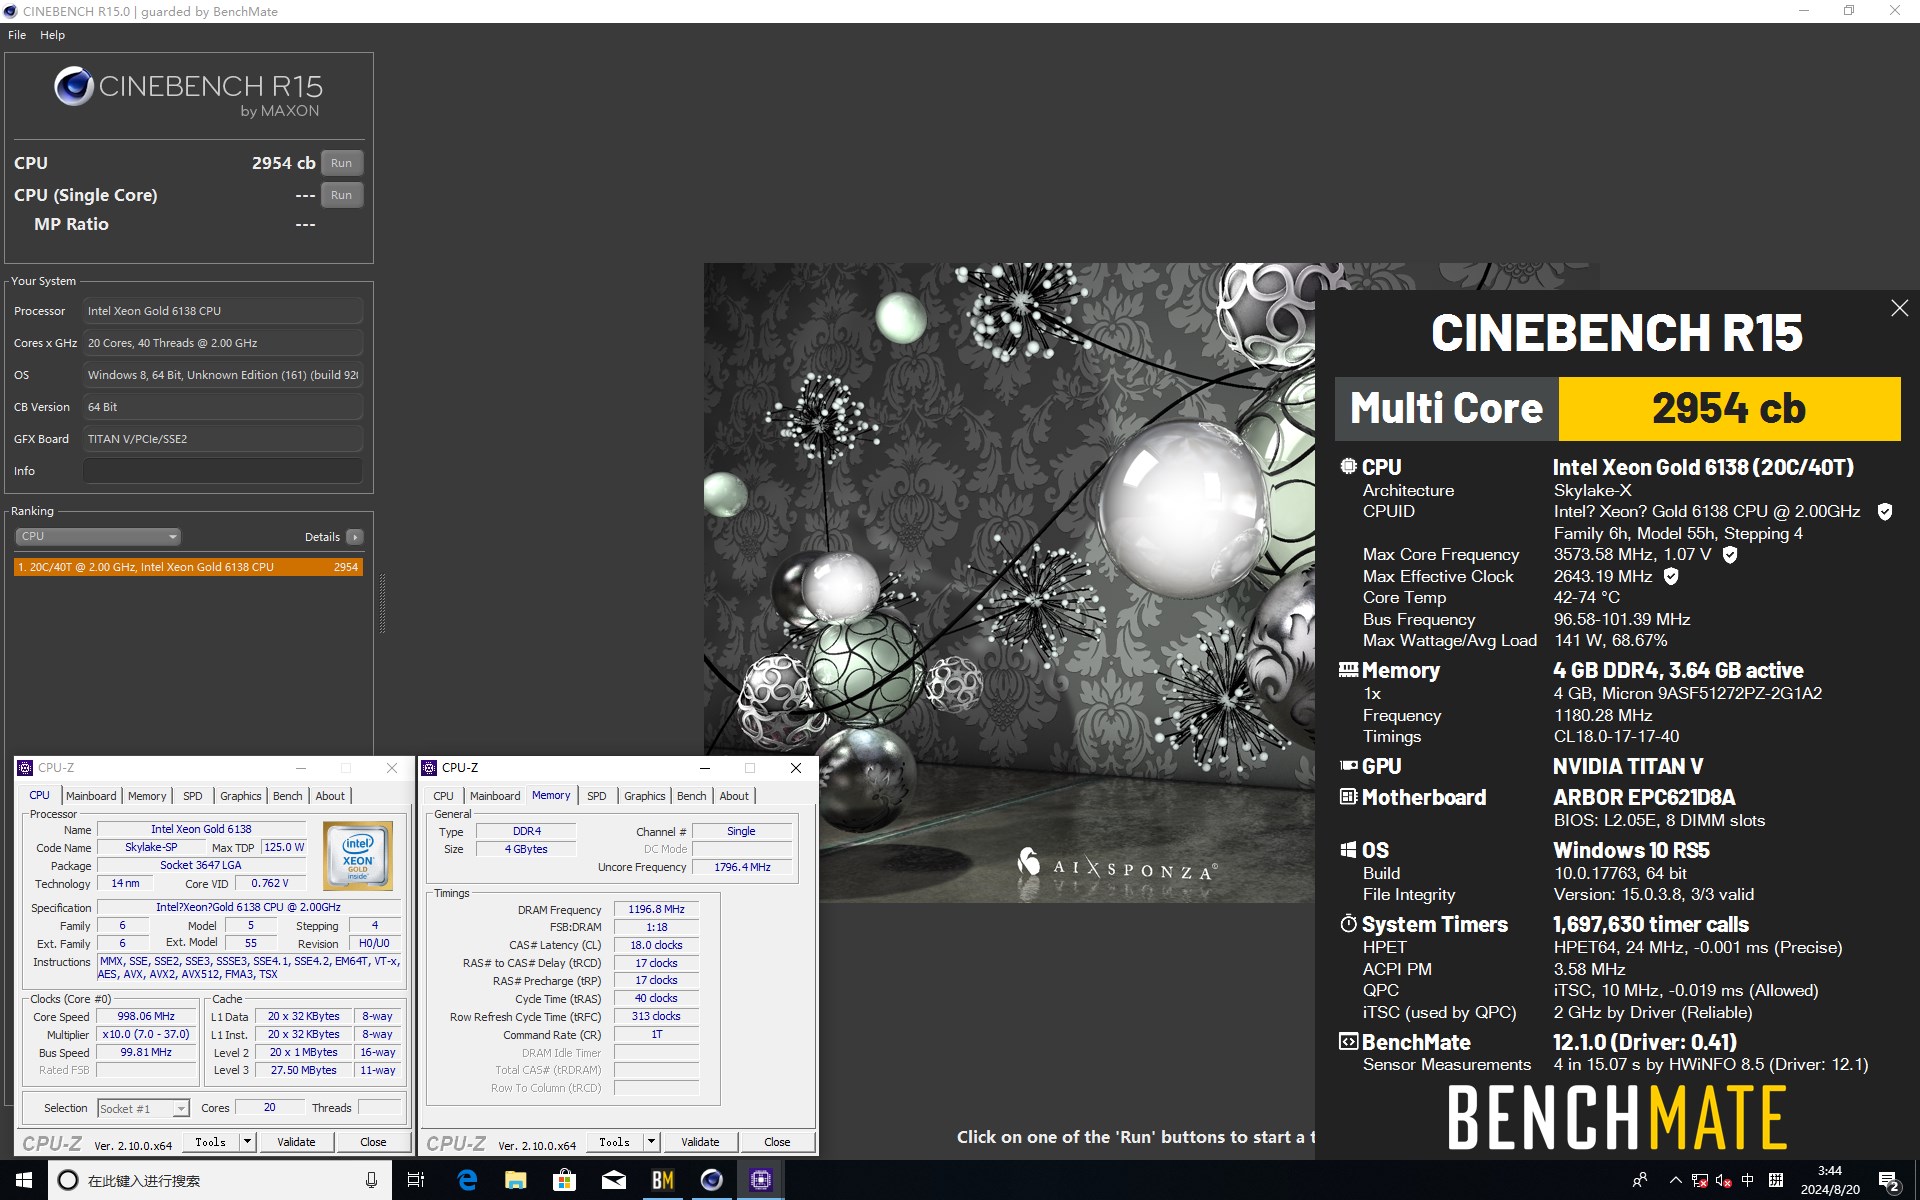Open File Explorer from taskbar
The width and height of the screenshot is (1920, 1200).
click(516, 1180)
